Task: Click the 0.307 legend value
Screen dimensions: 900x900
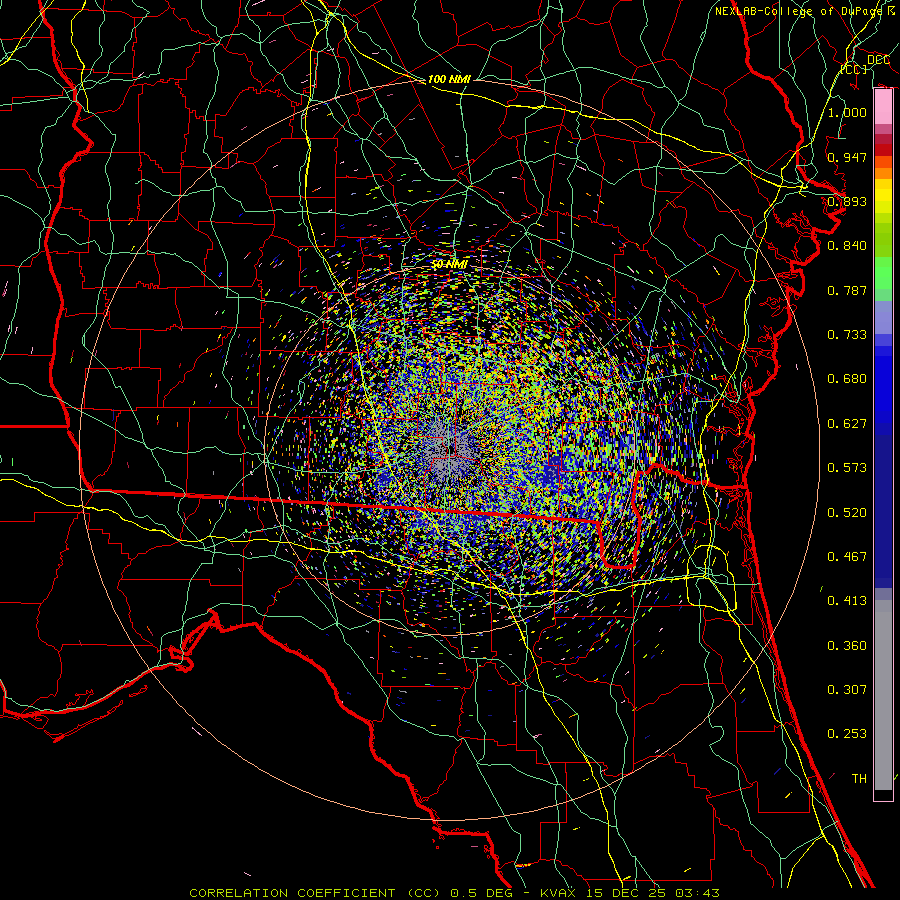Action: 847,690
